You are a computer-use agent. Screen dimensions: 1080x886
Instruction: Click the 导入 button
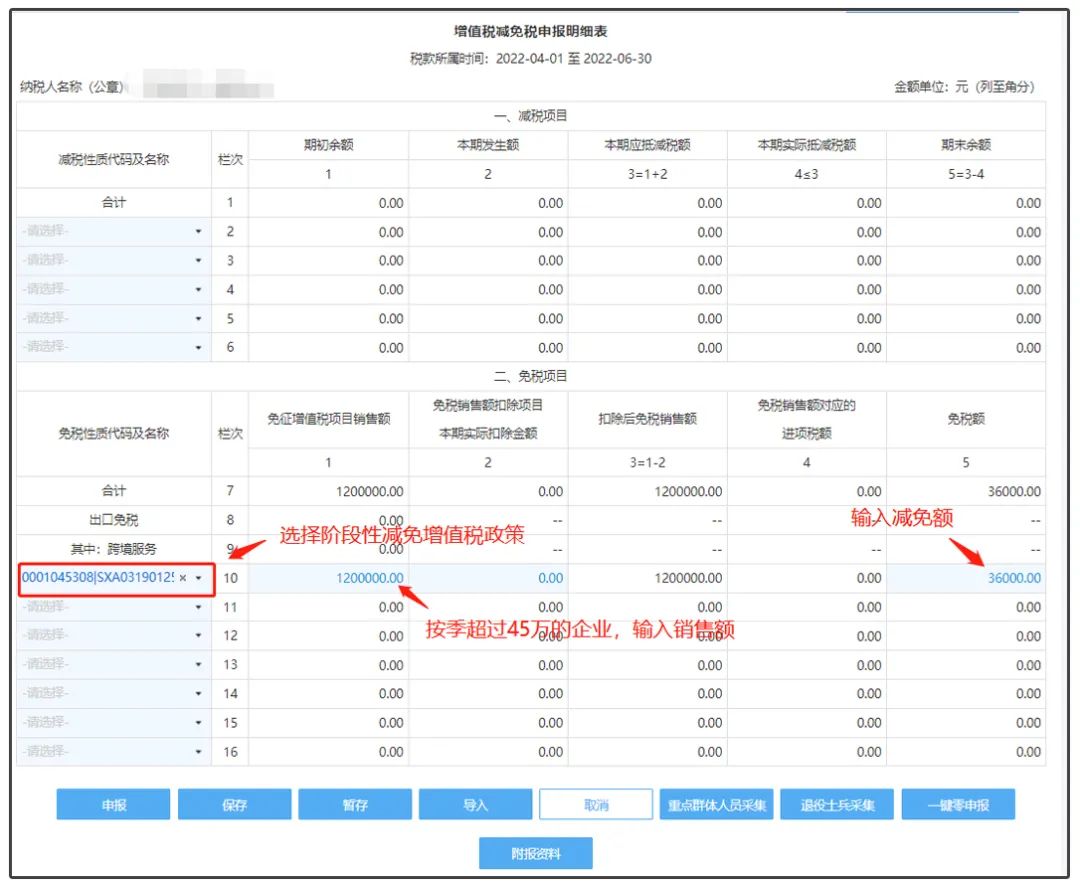click(x=476, y=805)
